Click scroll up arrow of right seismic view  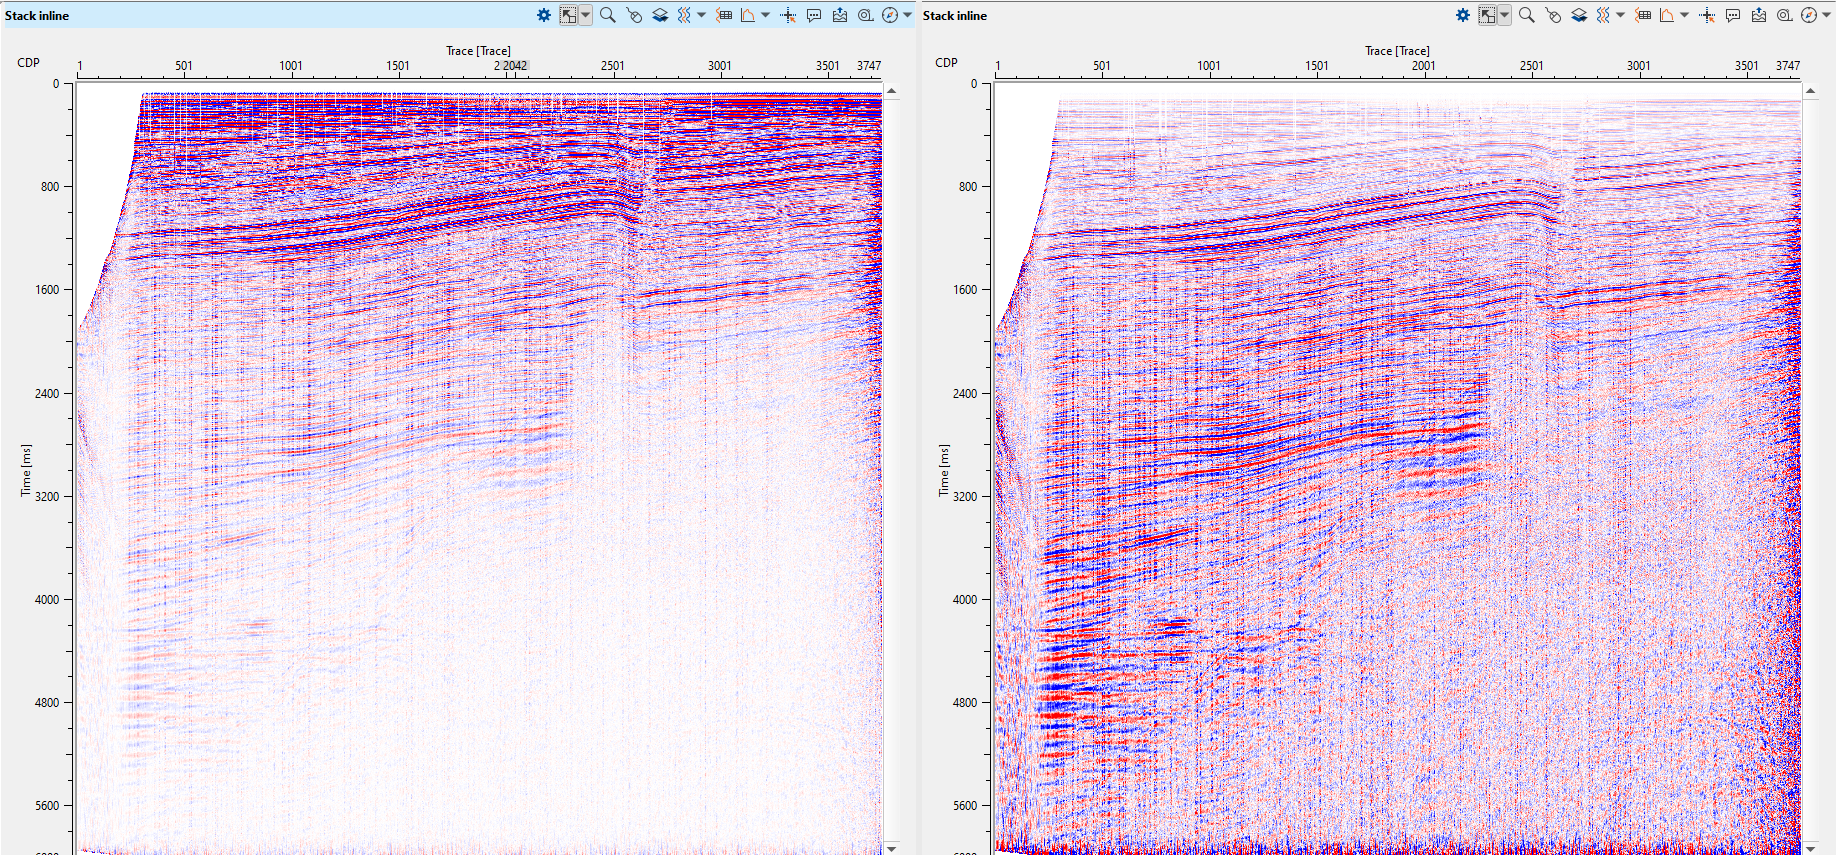click(x=1810, y=91)
